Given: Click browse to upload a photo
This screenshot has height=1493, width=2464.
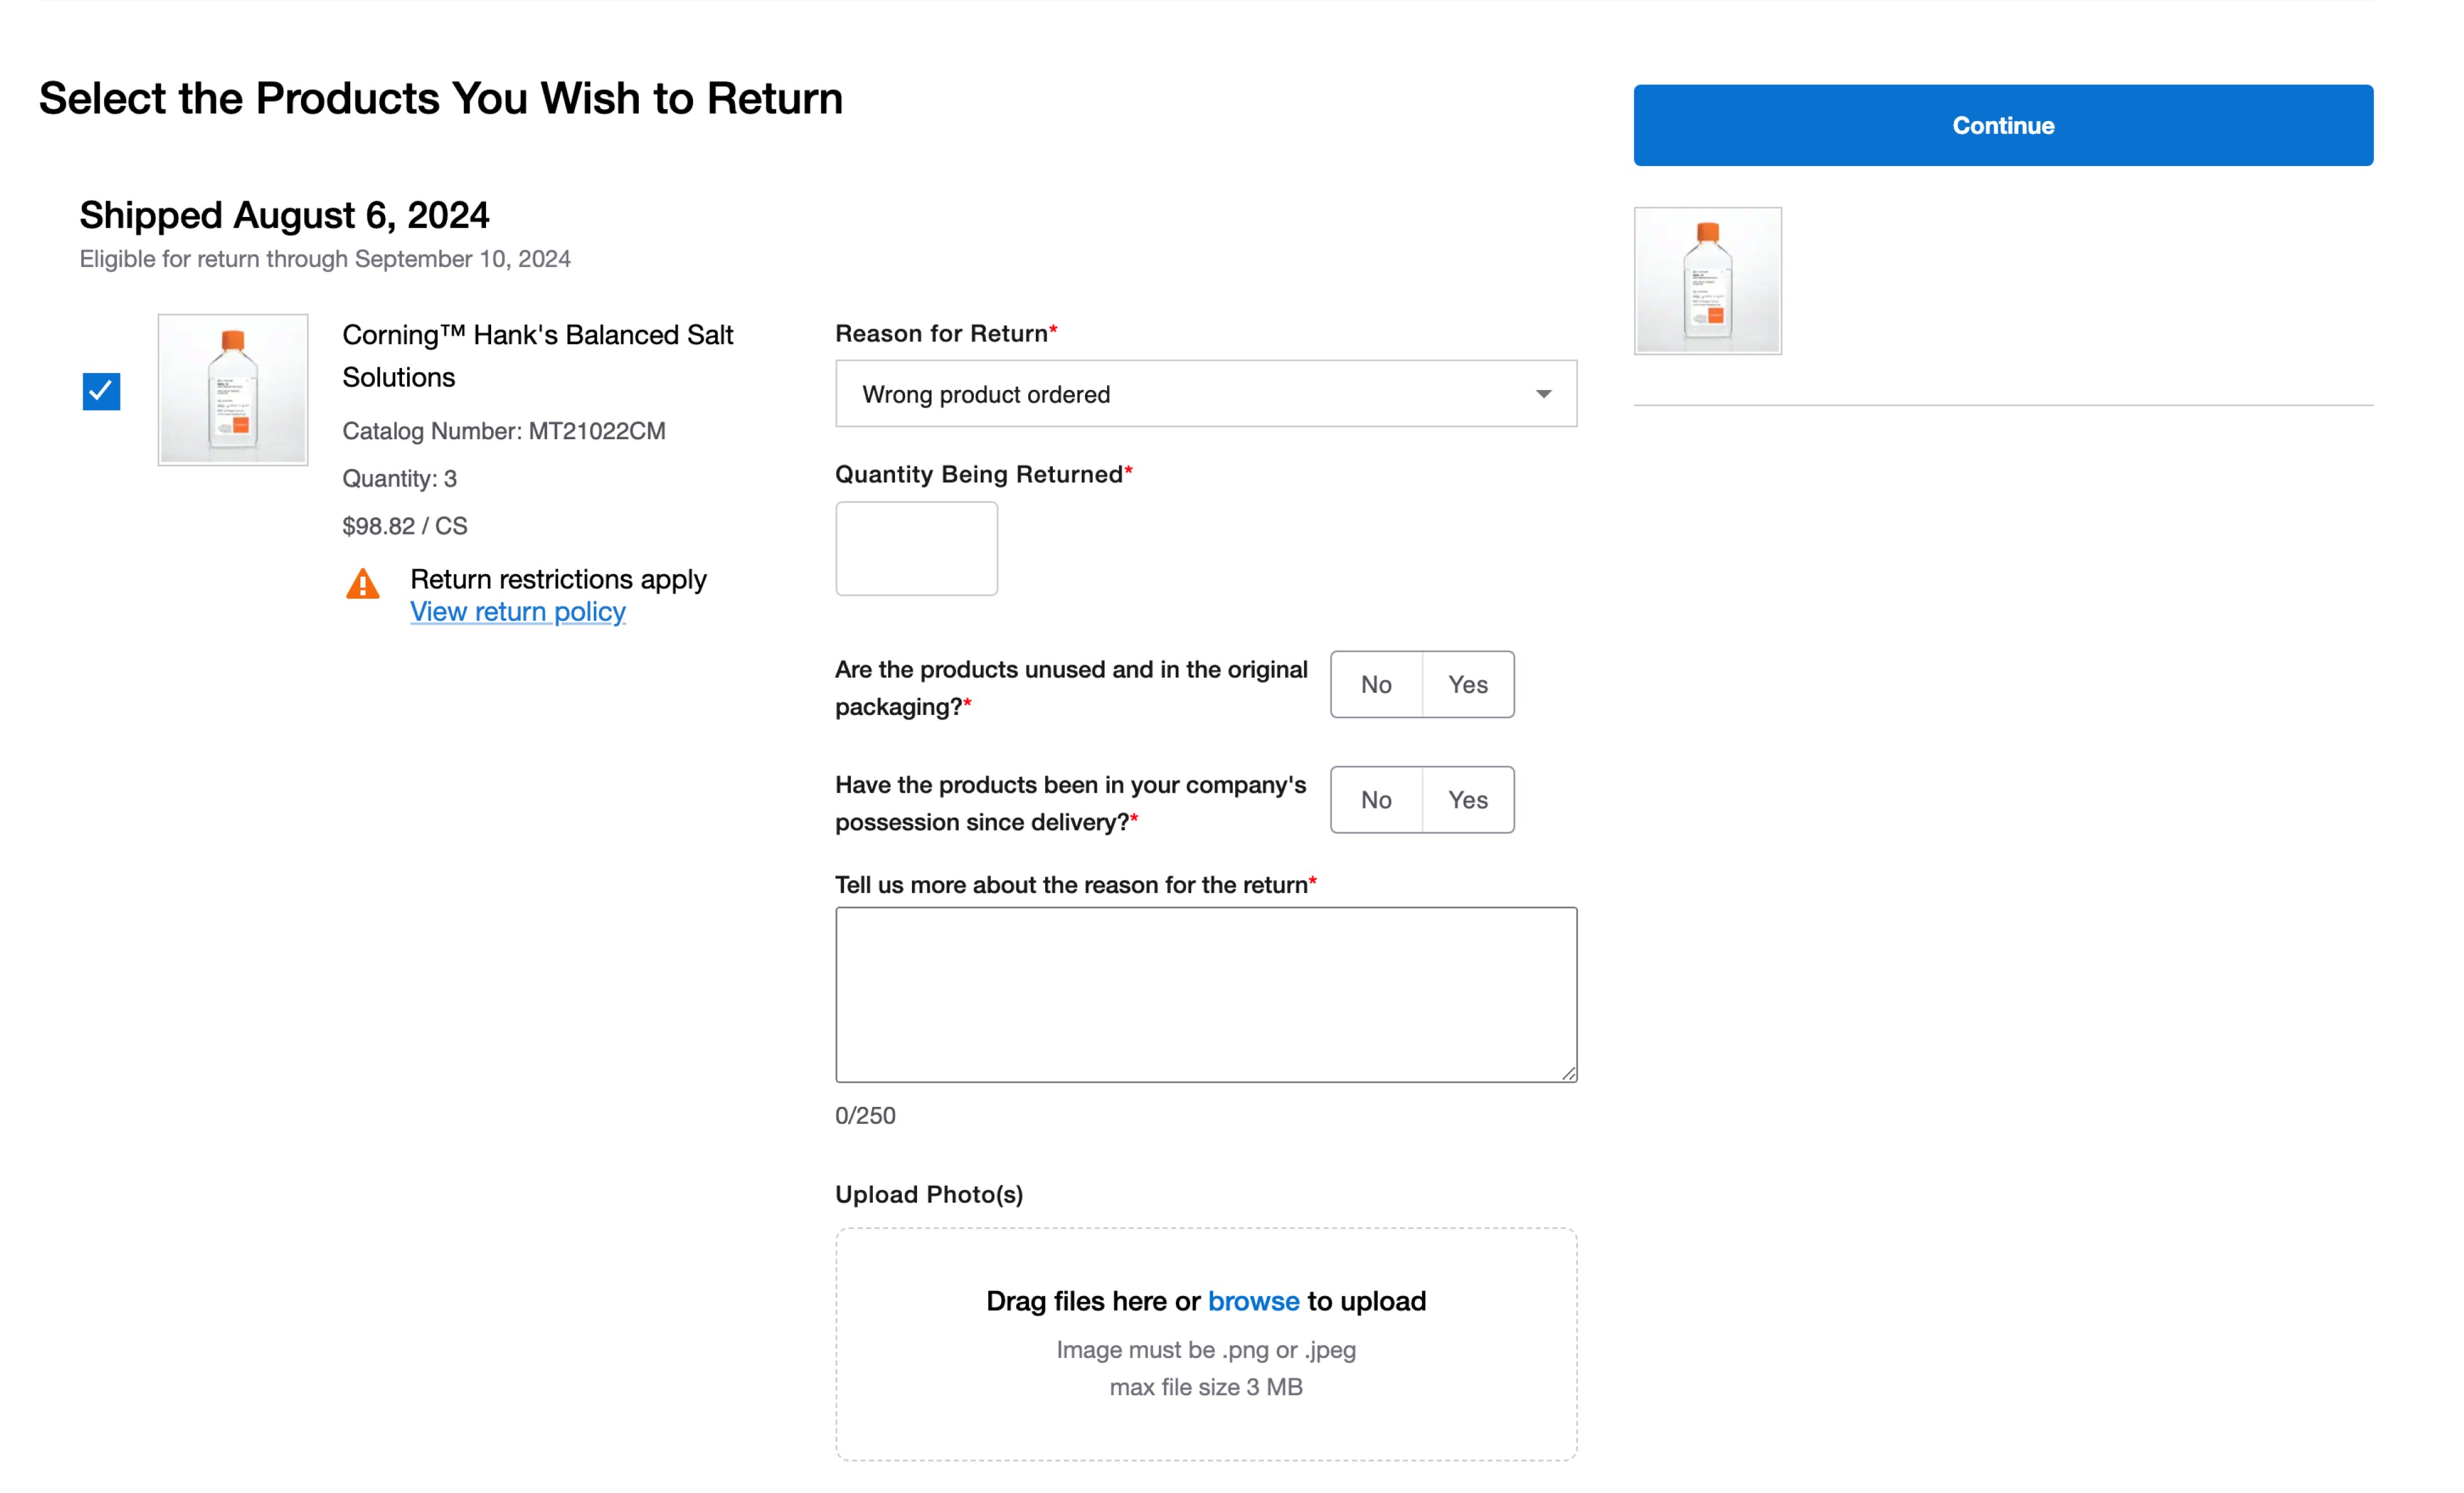Looking at the screenshot, I should pos(1253,1301).
